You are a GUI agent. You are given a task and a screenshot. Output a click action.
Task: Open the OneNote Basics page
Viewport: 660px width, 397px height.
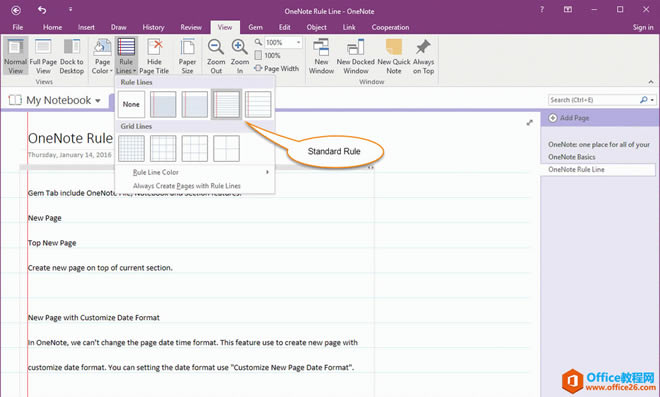point(572,157)
